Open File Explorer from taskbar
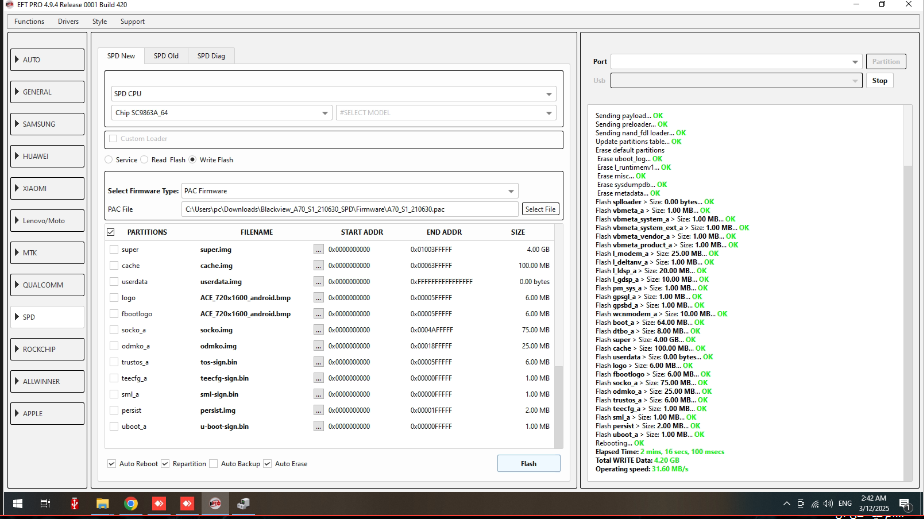Screen dimensions: 924x519 103,504
